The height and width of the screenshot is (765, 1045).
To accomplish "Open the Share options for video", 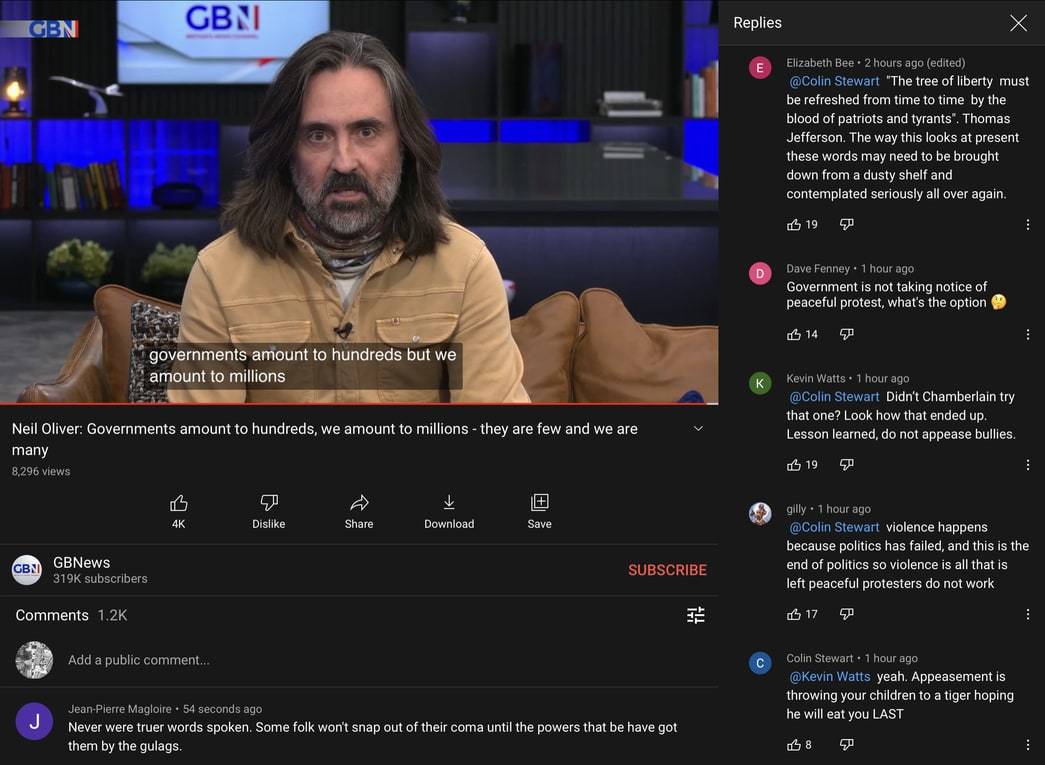I will (x=359, y=503).
